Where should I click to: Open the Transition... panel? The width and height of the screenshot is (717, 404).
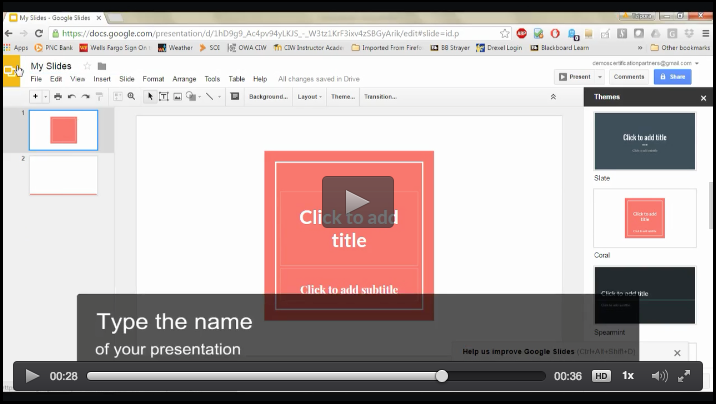coord(380,96)
